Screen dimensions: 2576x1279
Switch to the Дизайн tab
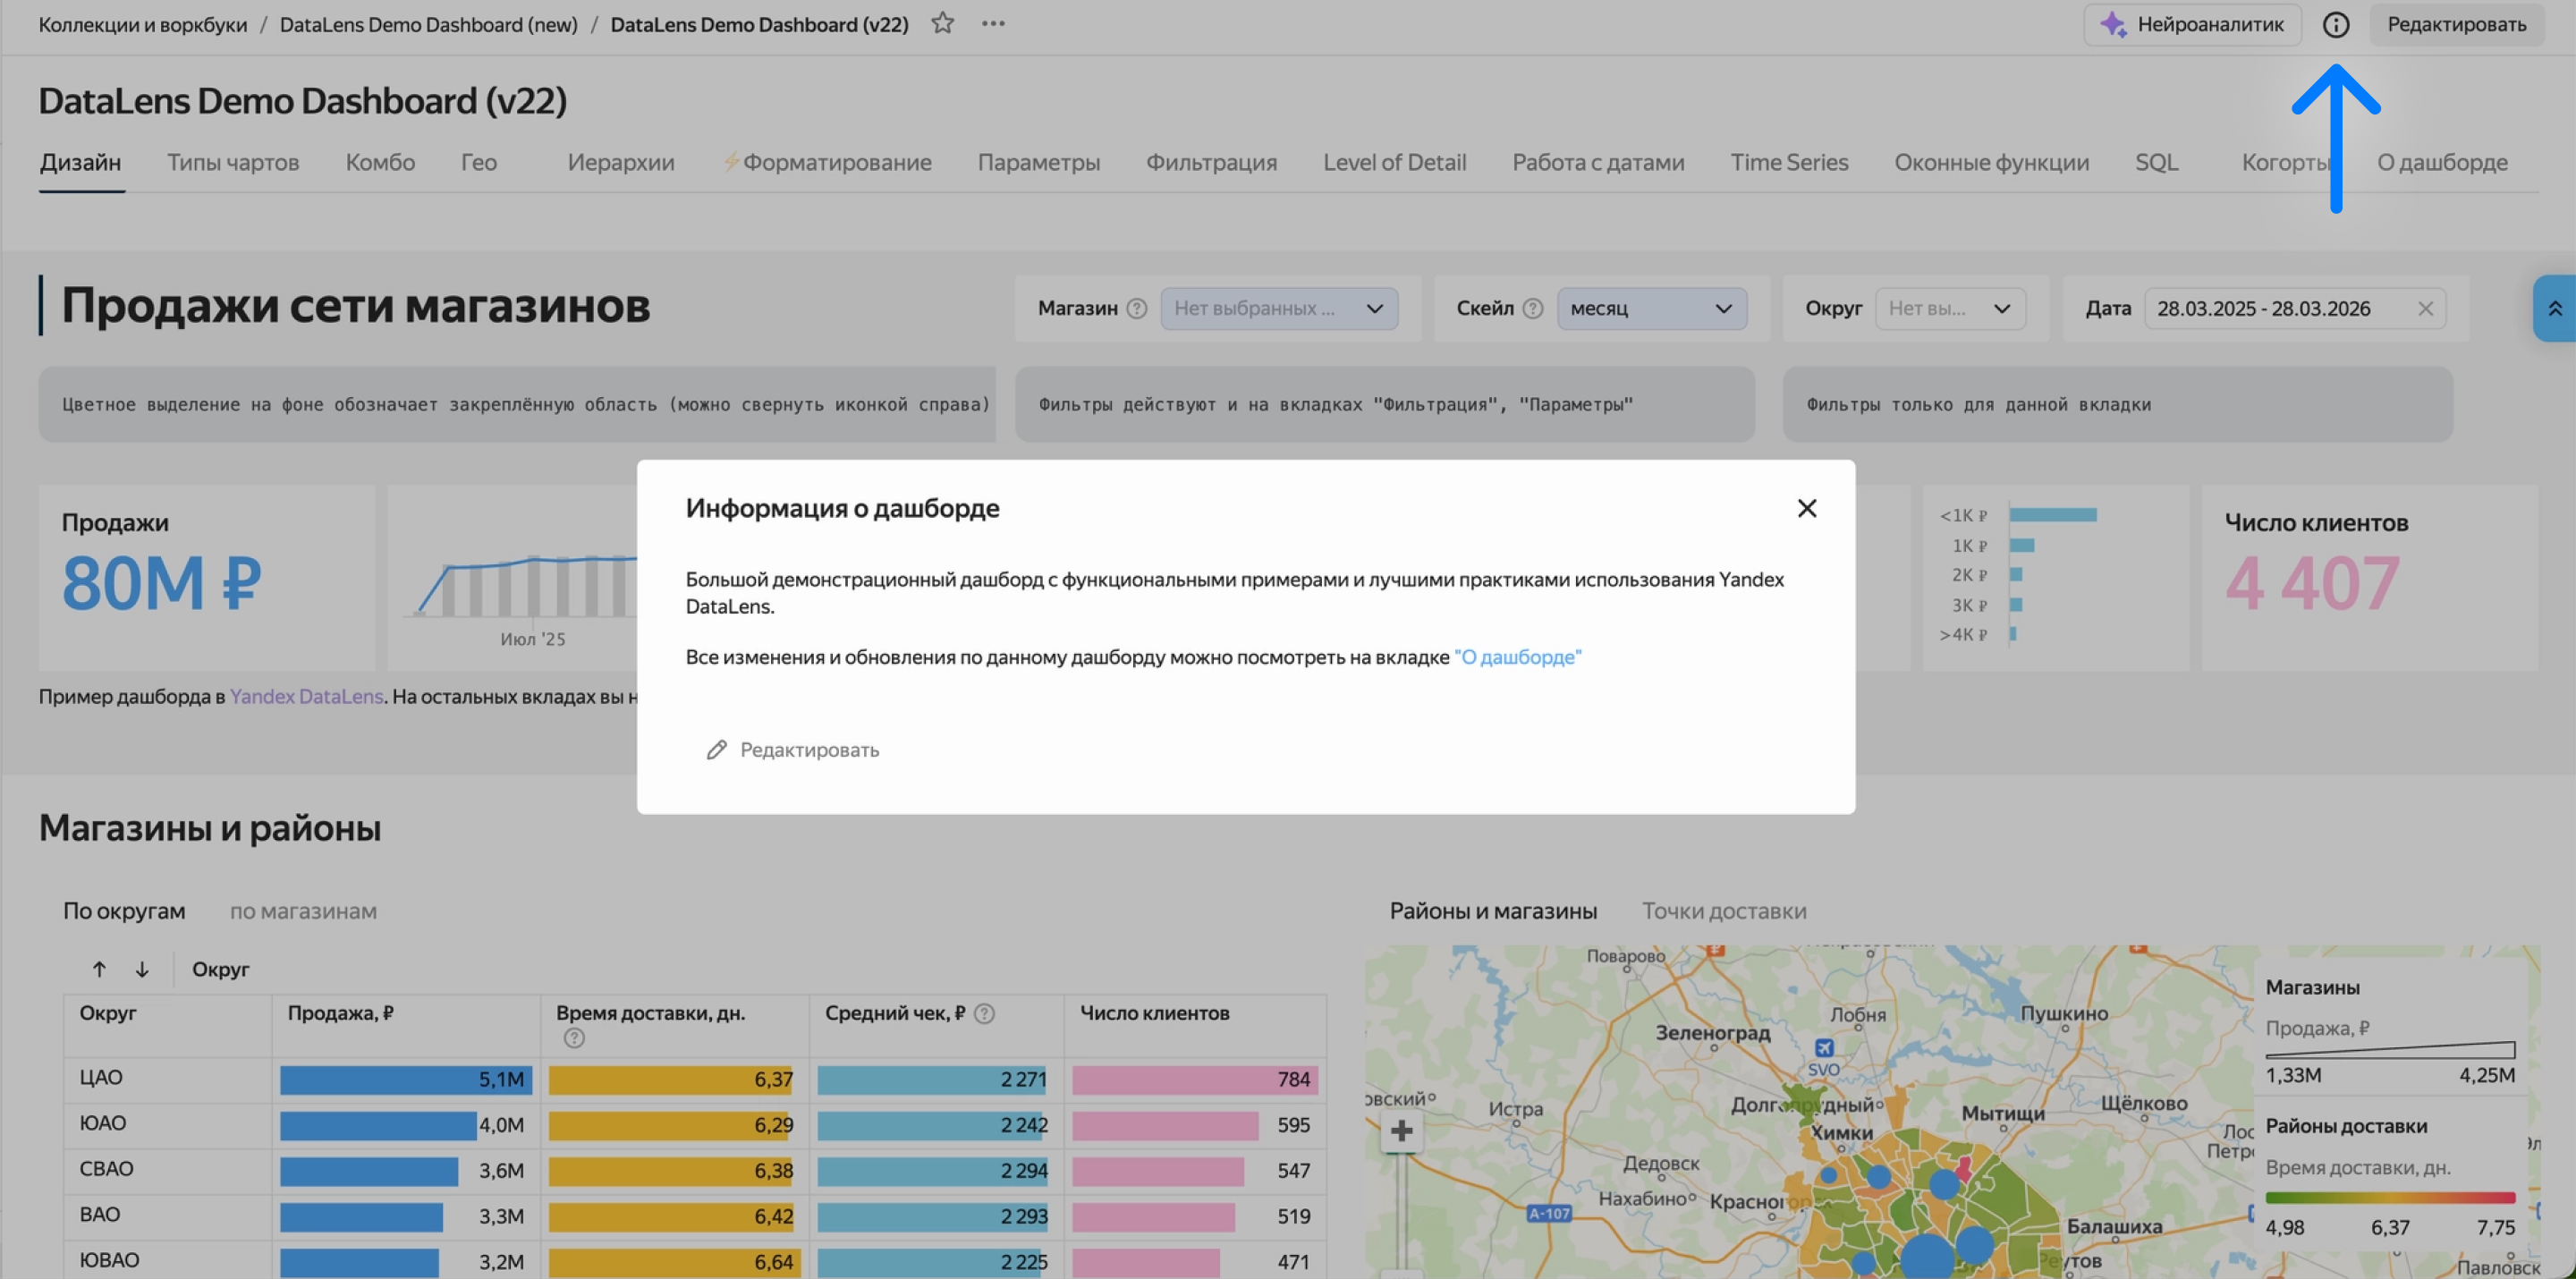[80, 162]
